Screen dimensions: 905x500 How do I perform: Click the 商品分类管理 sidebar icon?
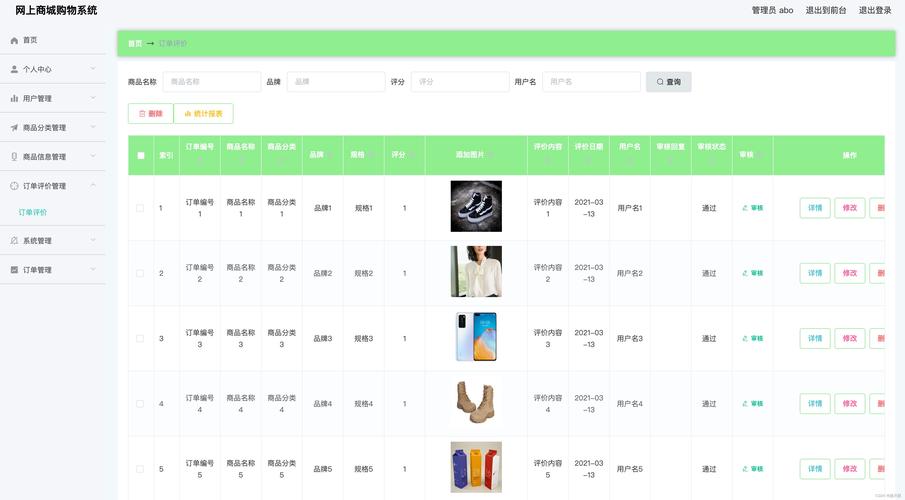14,128
